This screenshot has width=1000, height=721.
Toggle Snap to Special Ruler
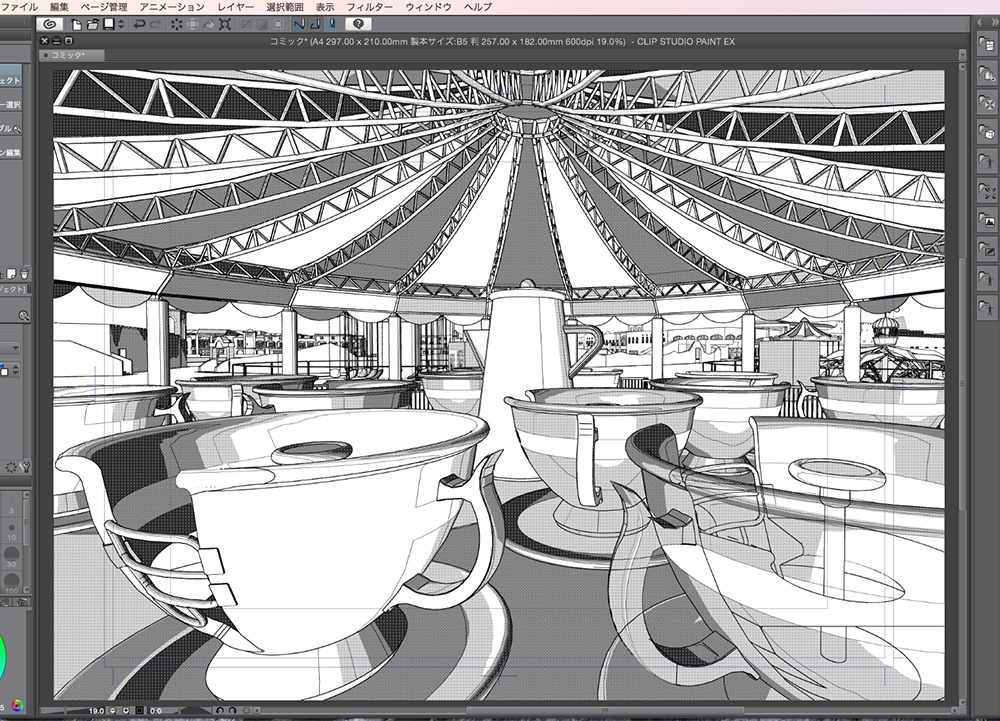[315, 24]
